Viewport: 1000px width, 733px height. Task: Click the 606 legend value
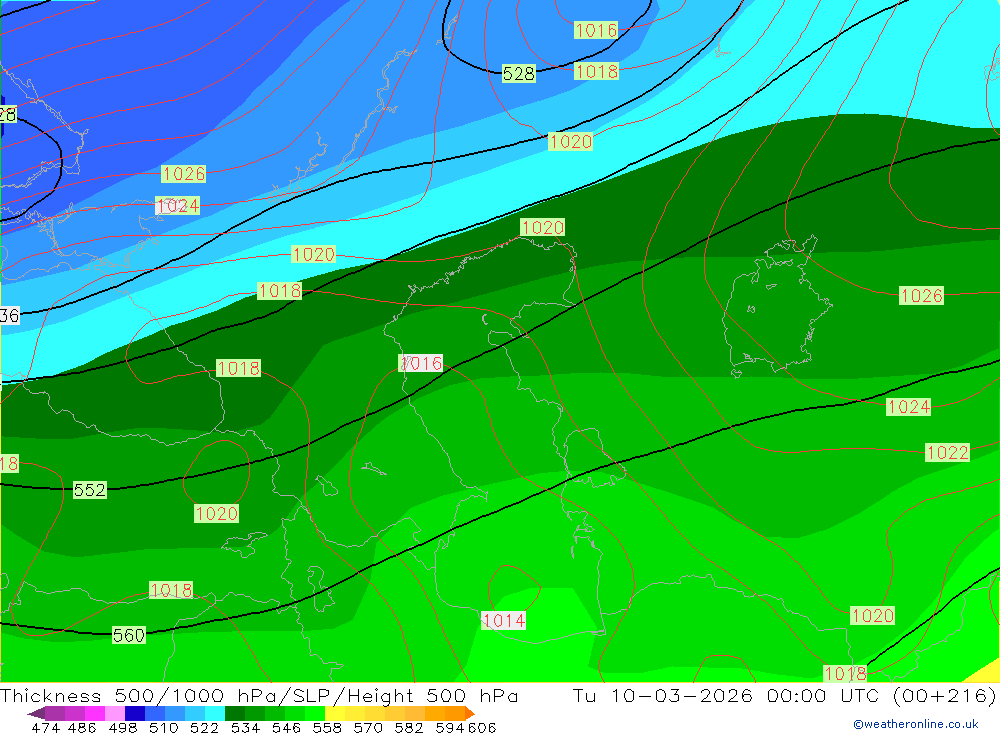[x=482, y=727]
